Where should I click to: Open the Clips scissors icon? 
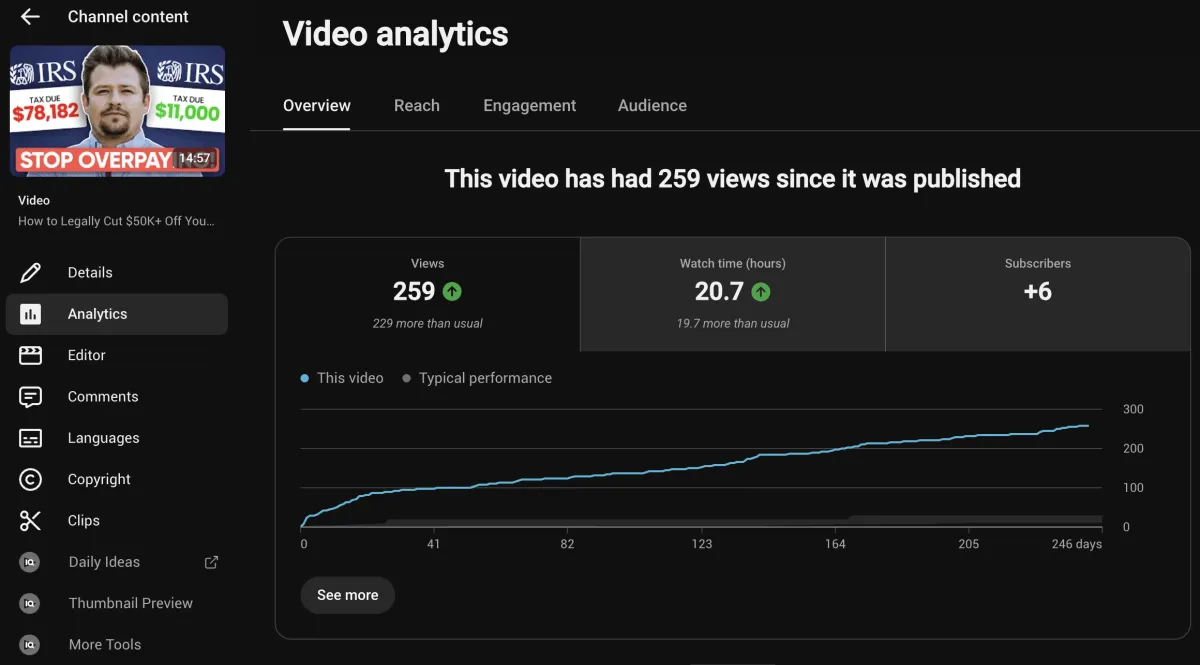[30, 521]
